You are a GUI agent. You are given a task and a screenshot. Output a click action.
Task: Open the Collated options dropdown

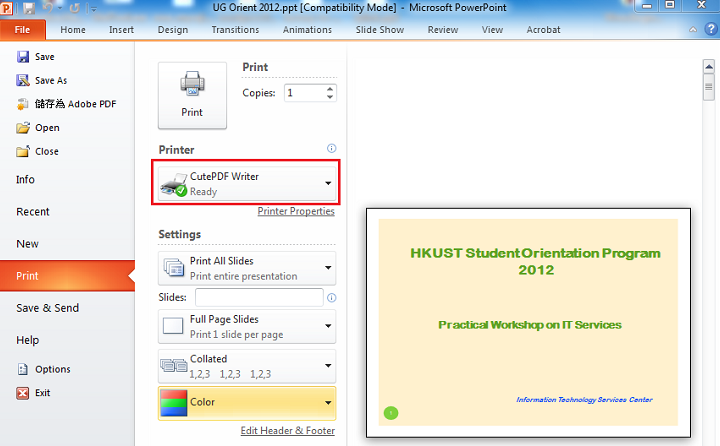[x=328, y=365]
